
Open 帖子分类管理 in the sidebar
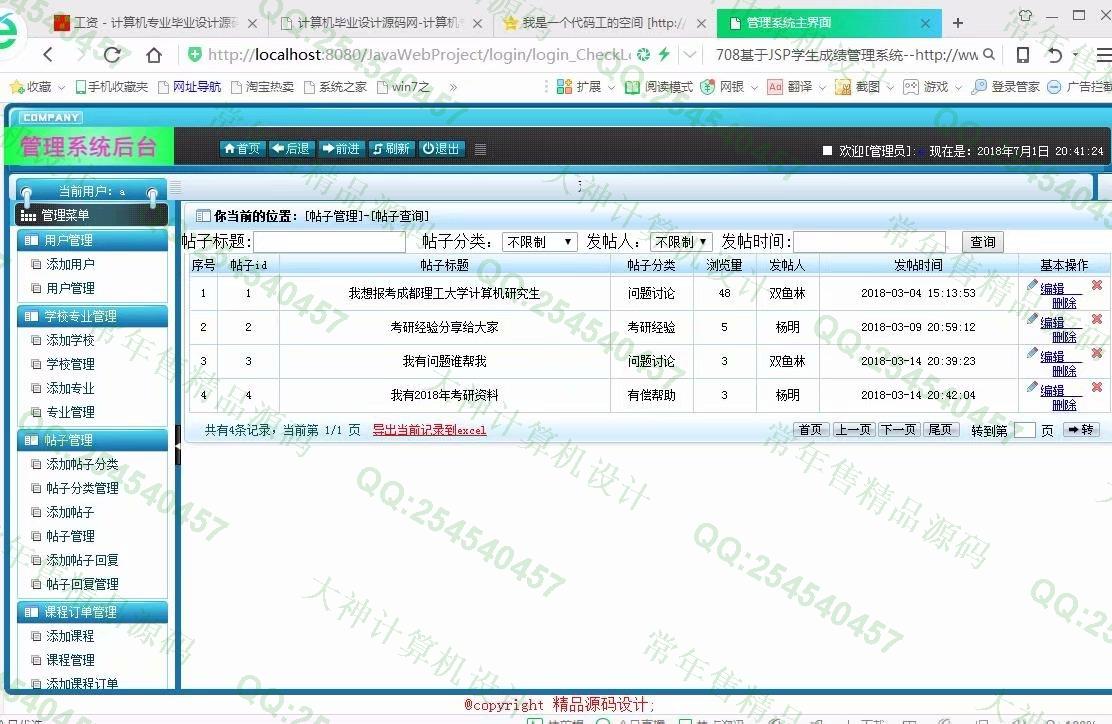(82, 489)
